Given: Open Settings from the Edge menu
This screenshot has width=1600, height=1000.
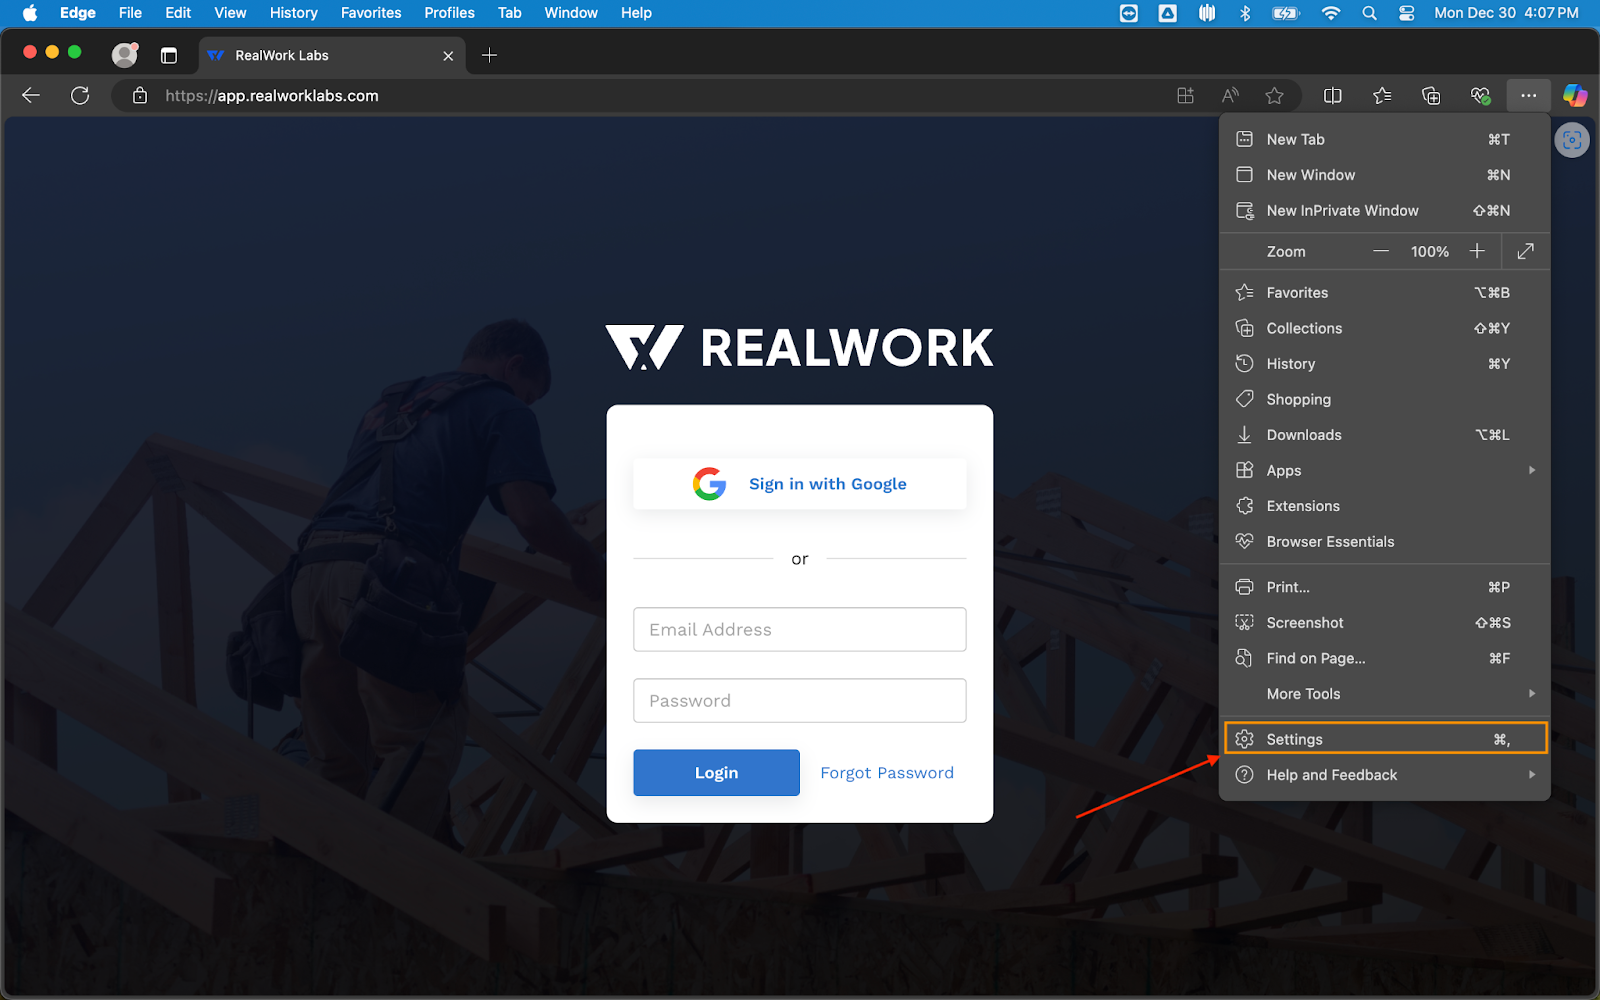Looking at the screenshot, I should click(1385, 739).
